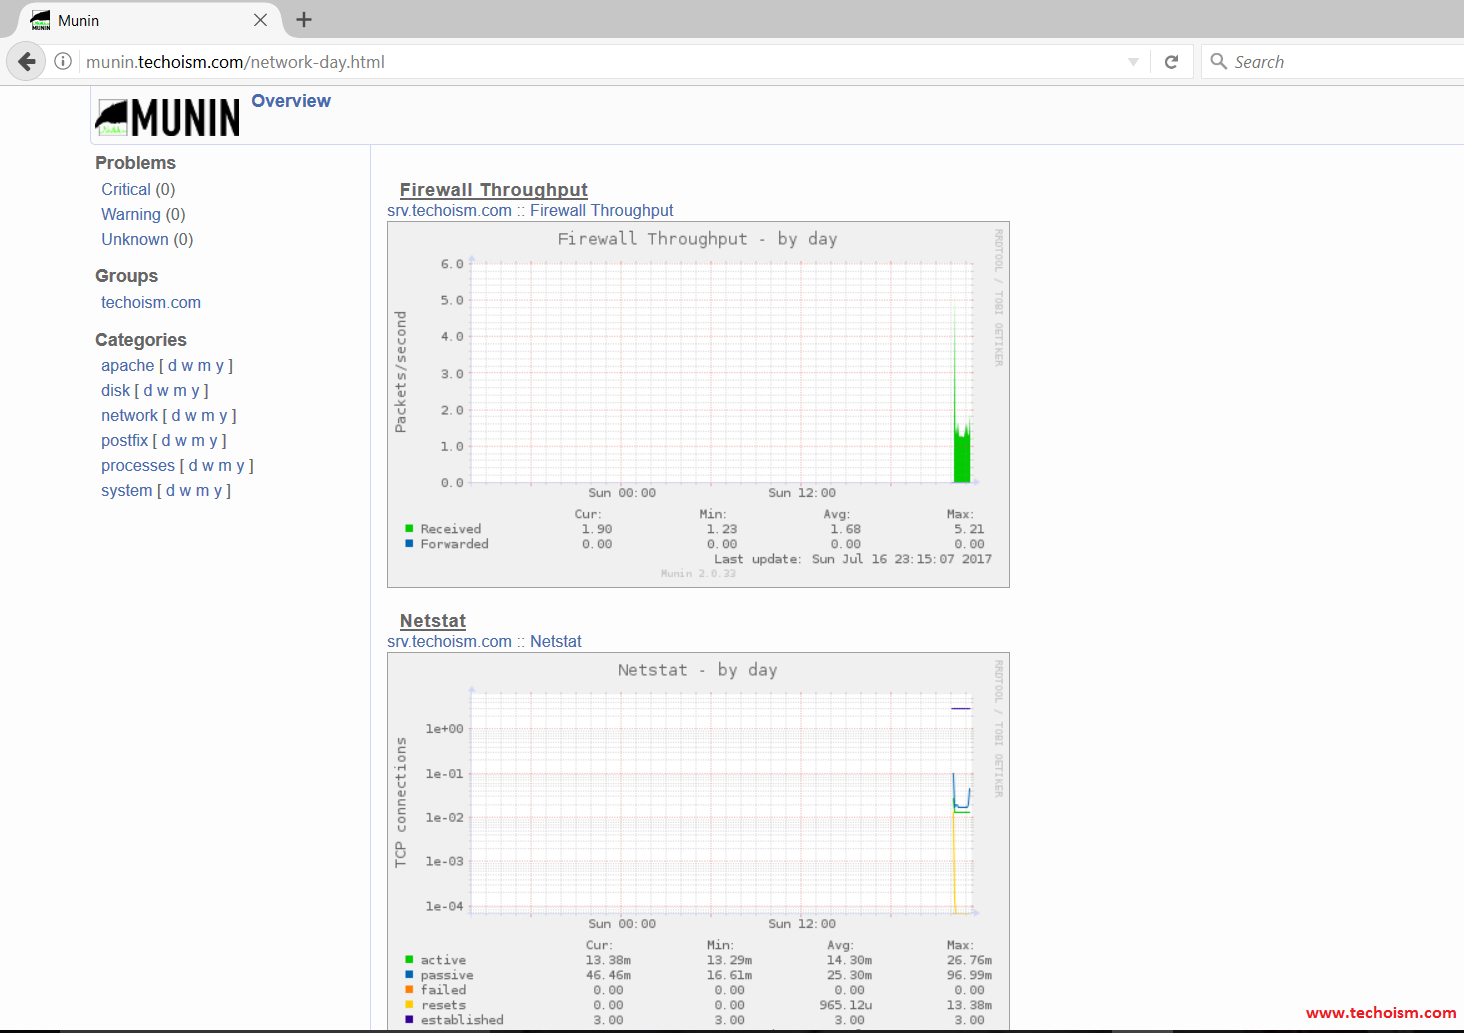Select yearly view 'y' for system
The height and width of the screenshot is (1033, 1464).
tap(218, 491)
